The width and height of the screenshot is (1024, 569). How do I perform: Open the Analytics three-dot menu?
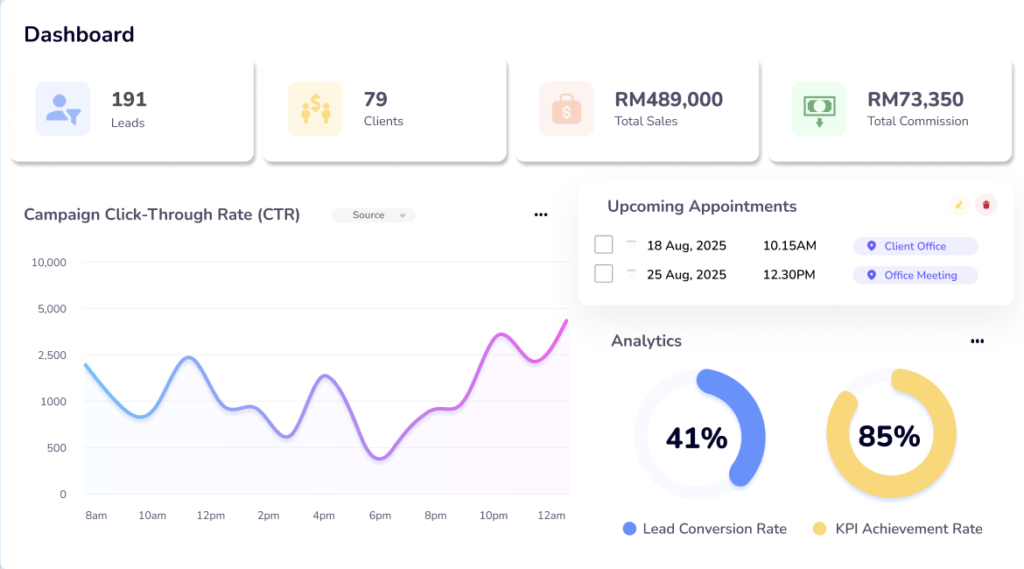(977, 341)
